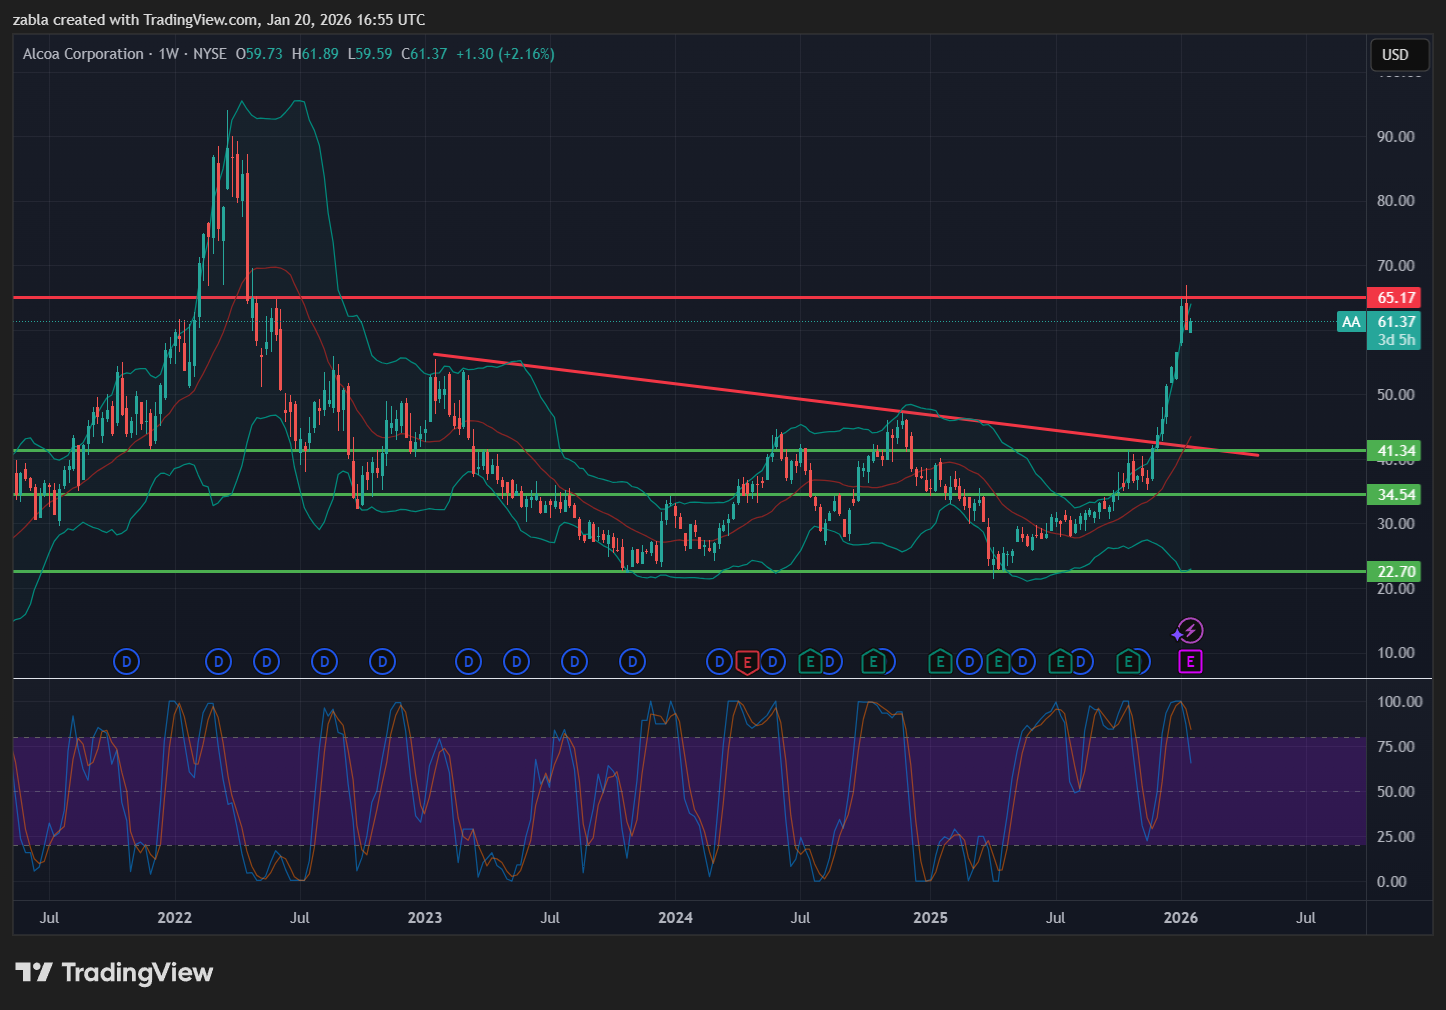Click the TradingView logo at the bottom left
Screen dimensions: 1446x1010
pos(115,973)
